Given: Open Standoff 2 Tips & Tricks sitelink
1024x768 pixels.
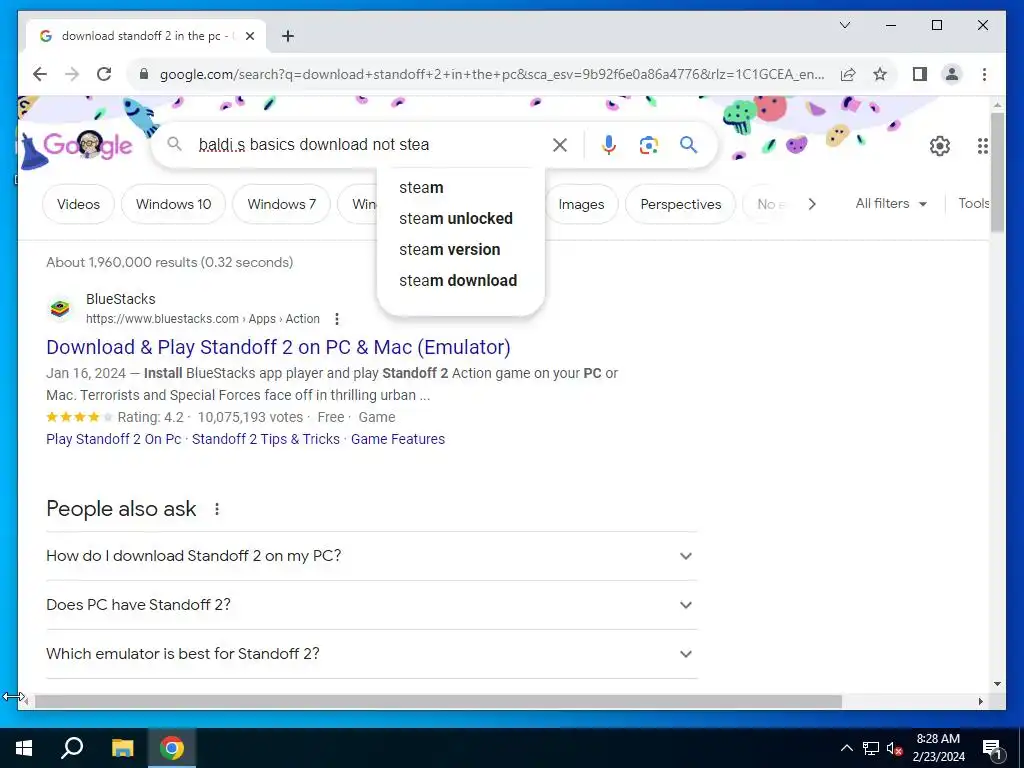Looking at the screenshot, I should [x=266, y=440].
